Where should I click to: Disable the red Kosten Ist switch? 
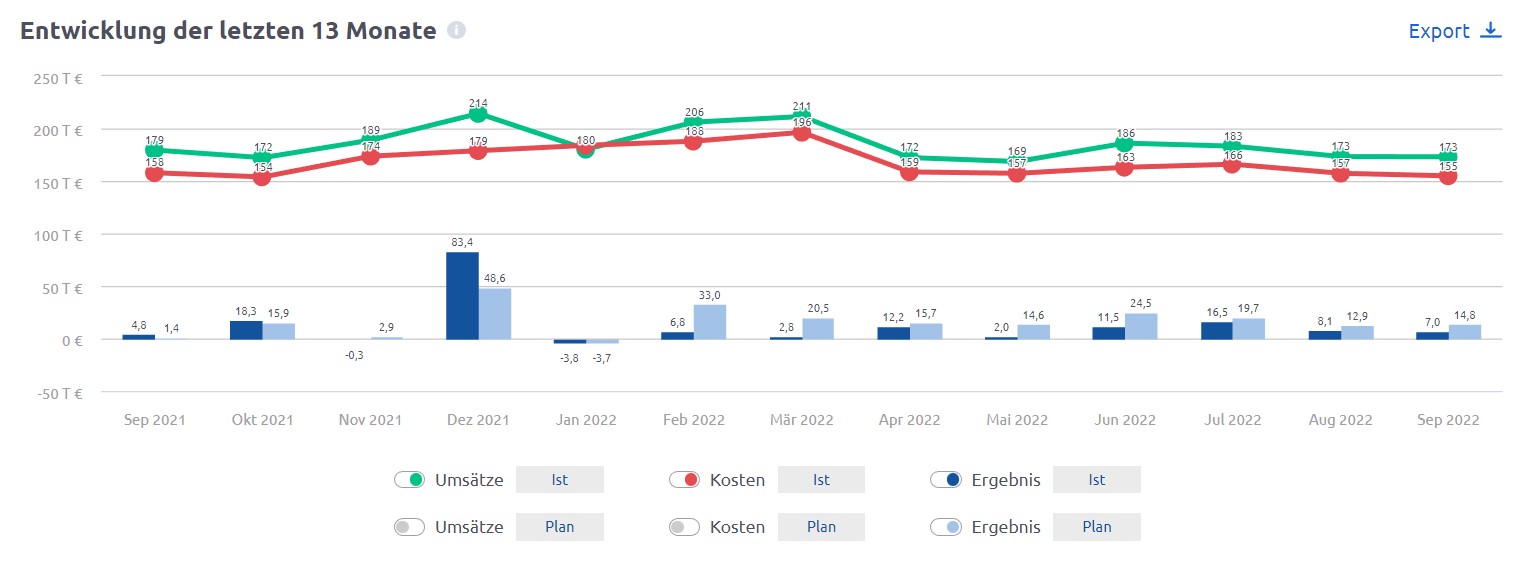(x=684, y=480)
